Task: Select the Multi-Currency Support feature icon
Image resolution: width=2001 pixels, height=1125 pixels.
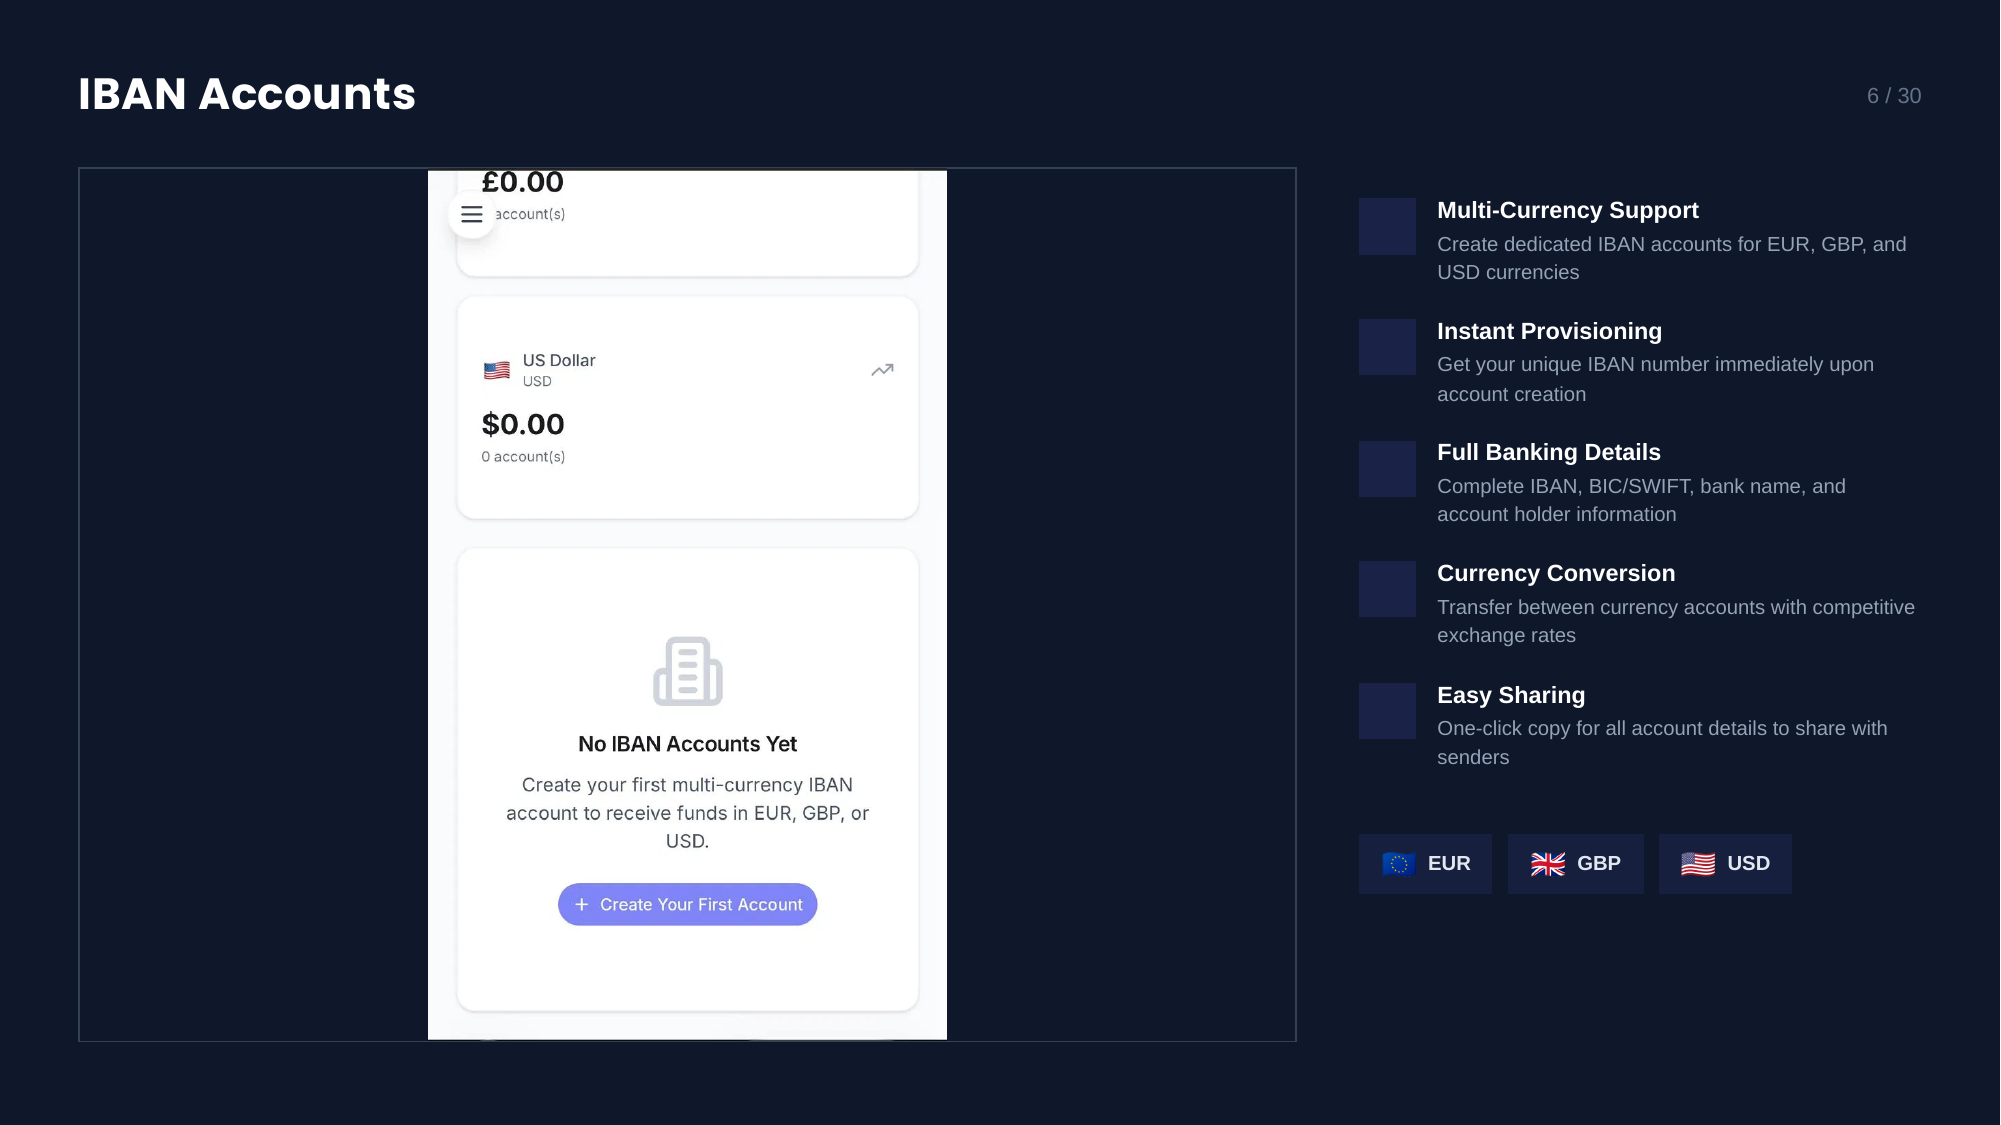Action: [x=1386, y=227]
